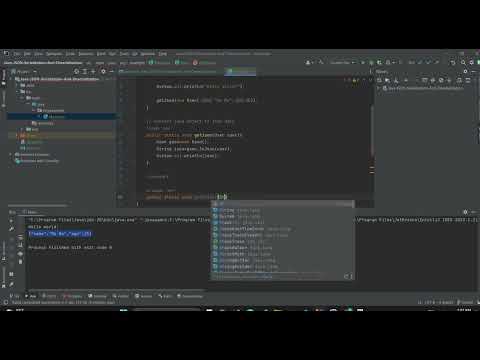Clear console with trash icon
Image resolution: width=480 pixels, height=360 pixels.
[x=20, y=262]
